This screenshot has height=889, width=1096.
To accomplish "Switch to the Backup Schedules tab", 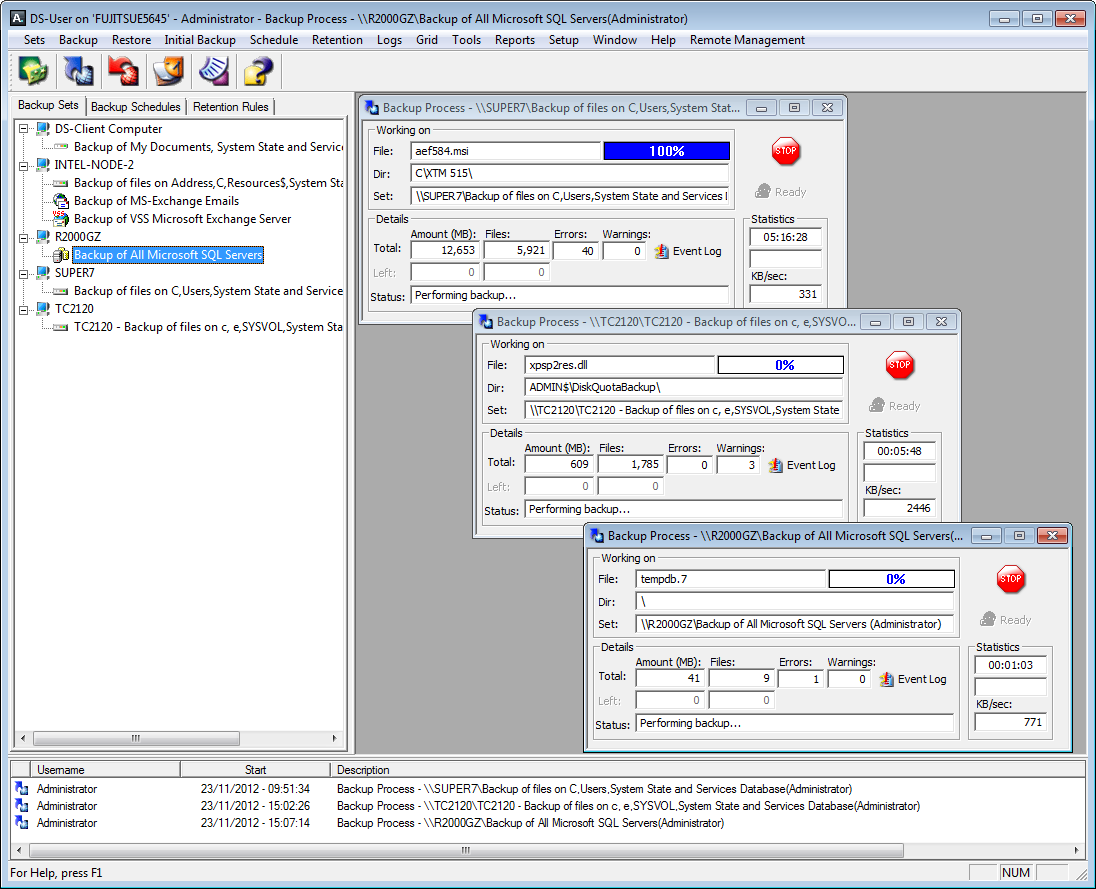I will (136, 106).
